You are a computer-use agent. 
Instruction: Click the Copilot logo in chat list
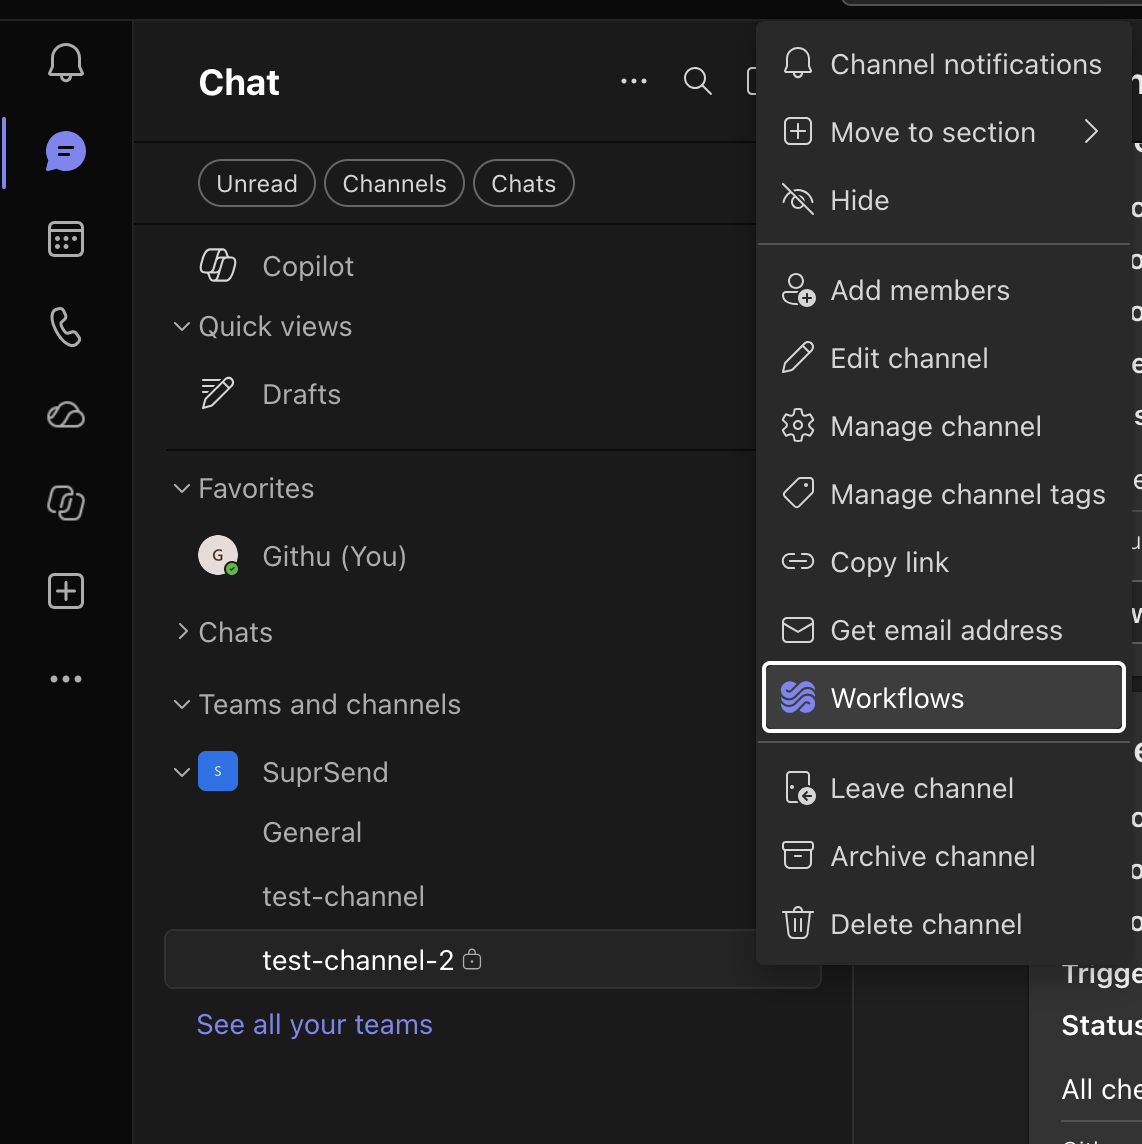pyautogui.click(x=218, y=265)
